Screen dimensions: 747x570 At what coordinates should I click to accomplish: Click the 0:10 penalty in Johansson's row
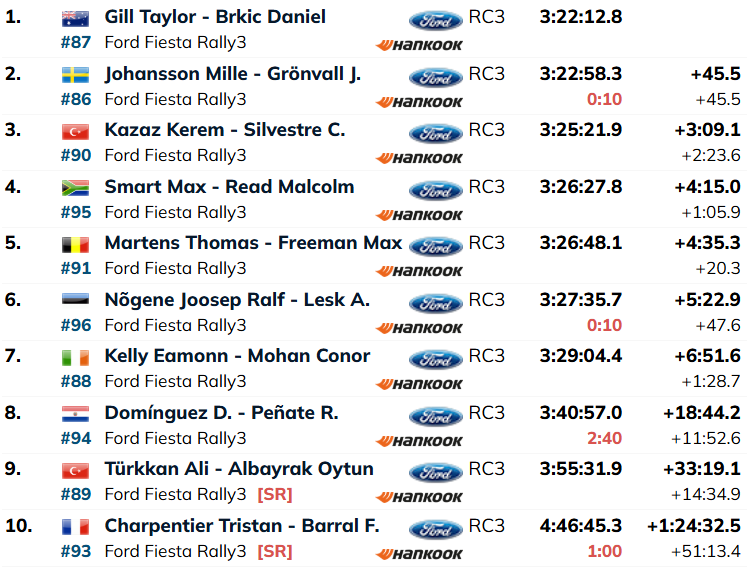[x=604, y=99]
